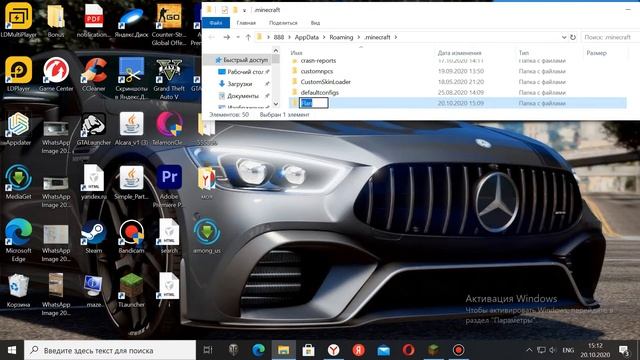The image size is (640, 360).
Task: Select the customnpcs folder
Action: 317,71
